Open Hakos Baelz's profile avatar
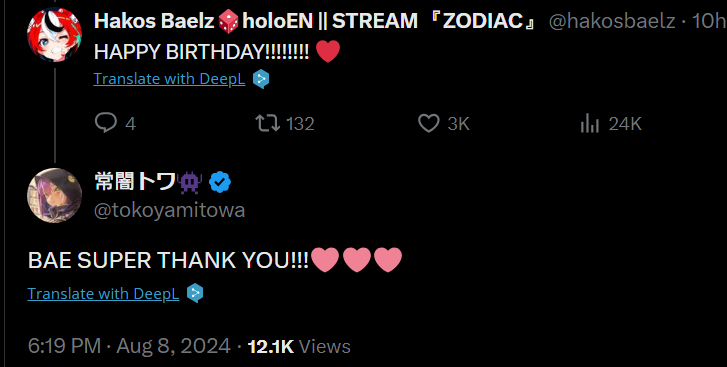This screenshot has height=367, width=727. (55, 35)
